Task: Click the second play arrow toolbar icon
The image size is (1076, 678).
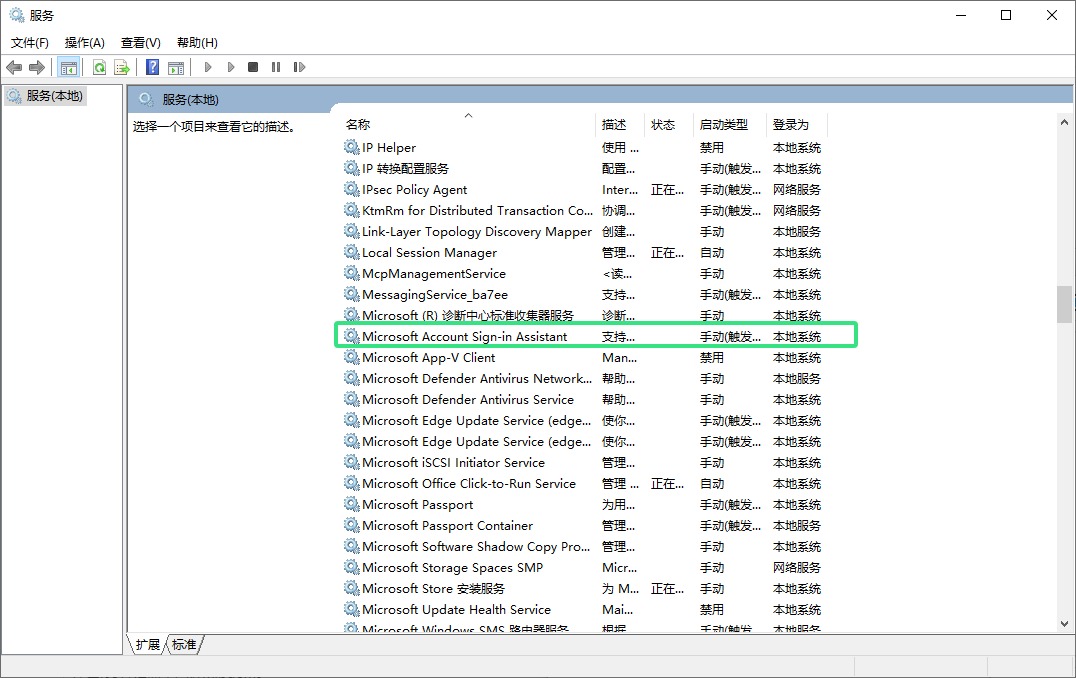Action: [231, 67]
